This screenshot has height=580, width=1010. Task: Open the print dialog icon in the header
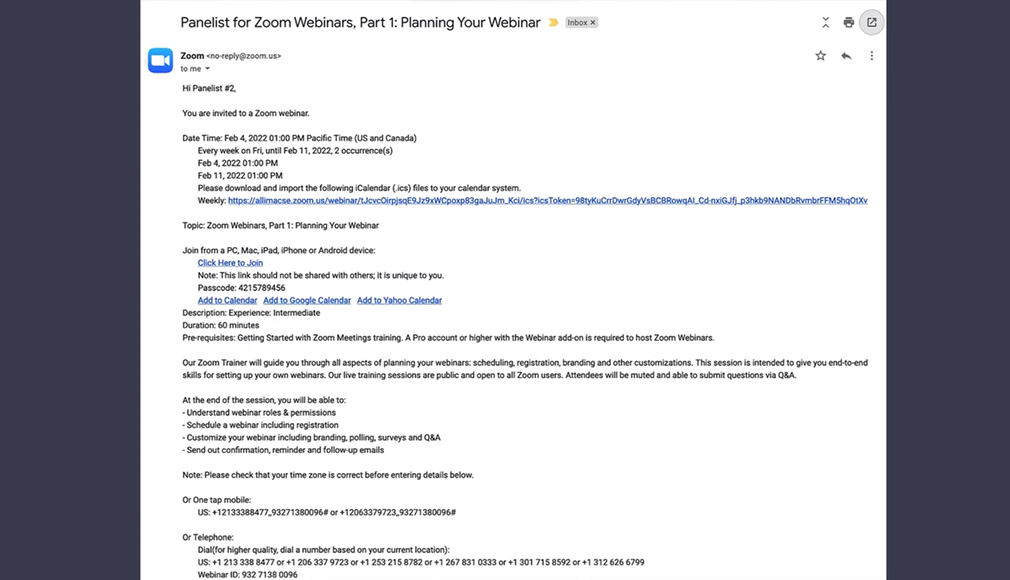pos(848,22)
